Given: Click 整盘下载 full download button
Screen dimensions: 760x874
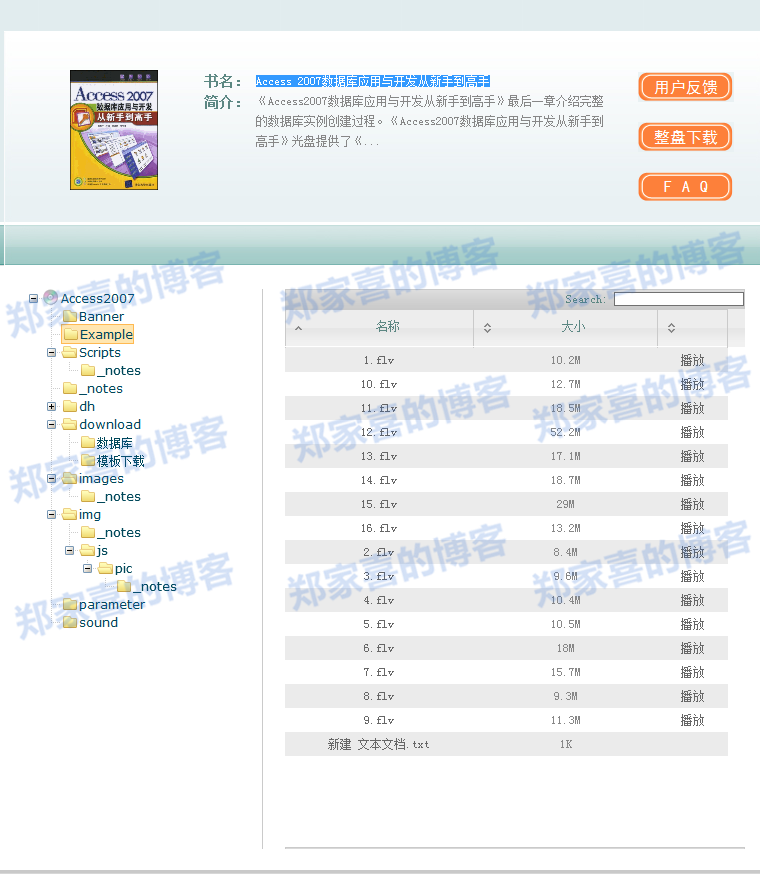Looking at the screenshot, I should (685, 137).
